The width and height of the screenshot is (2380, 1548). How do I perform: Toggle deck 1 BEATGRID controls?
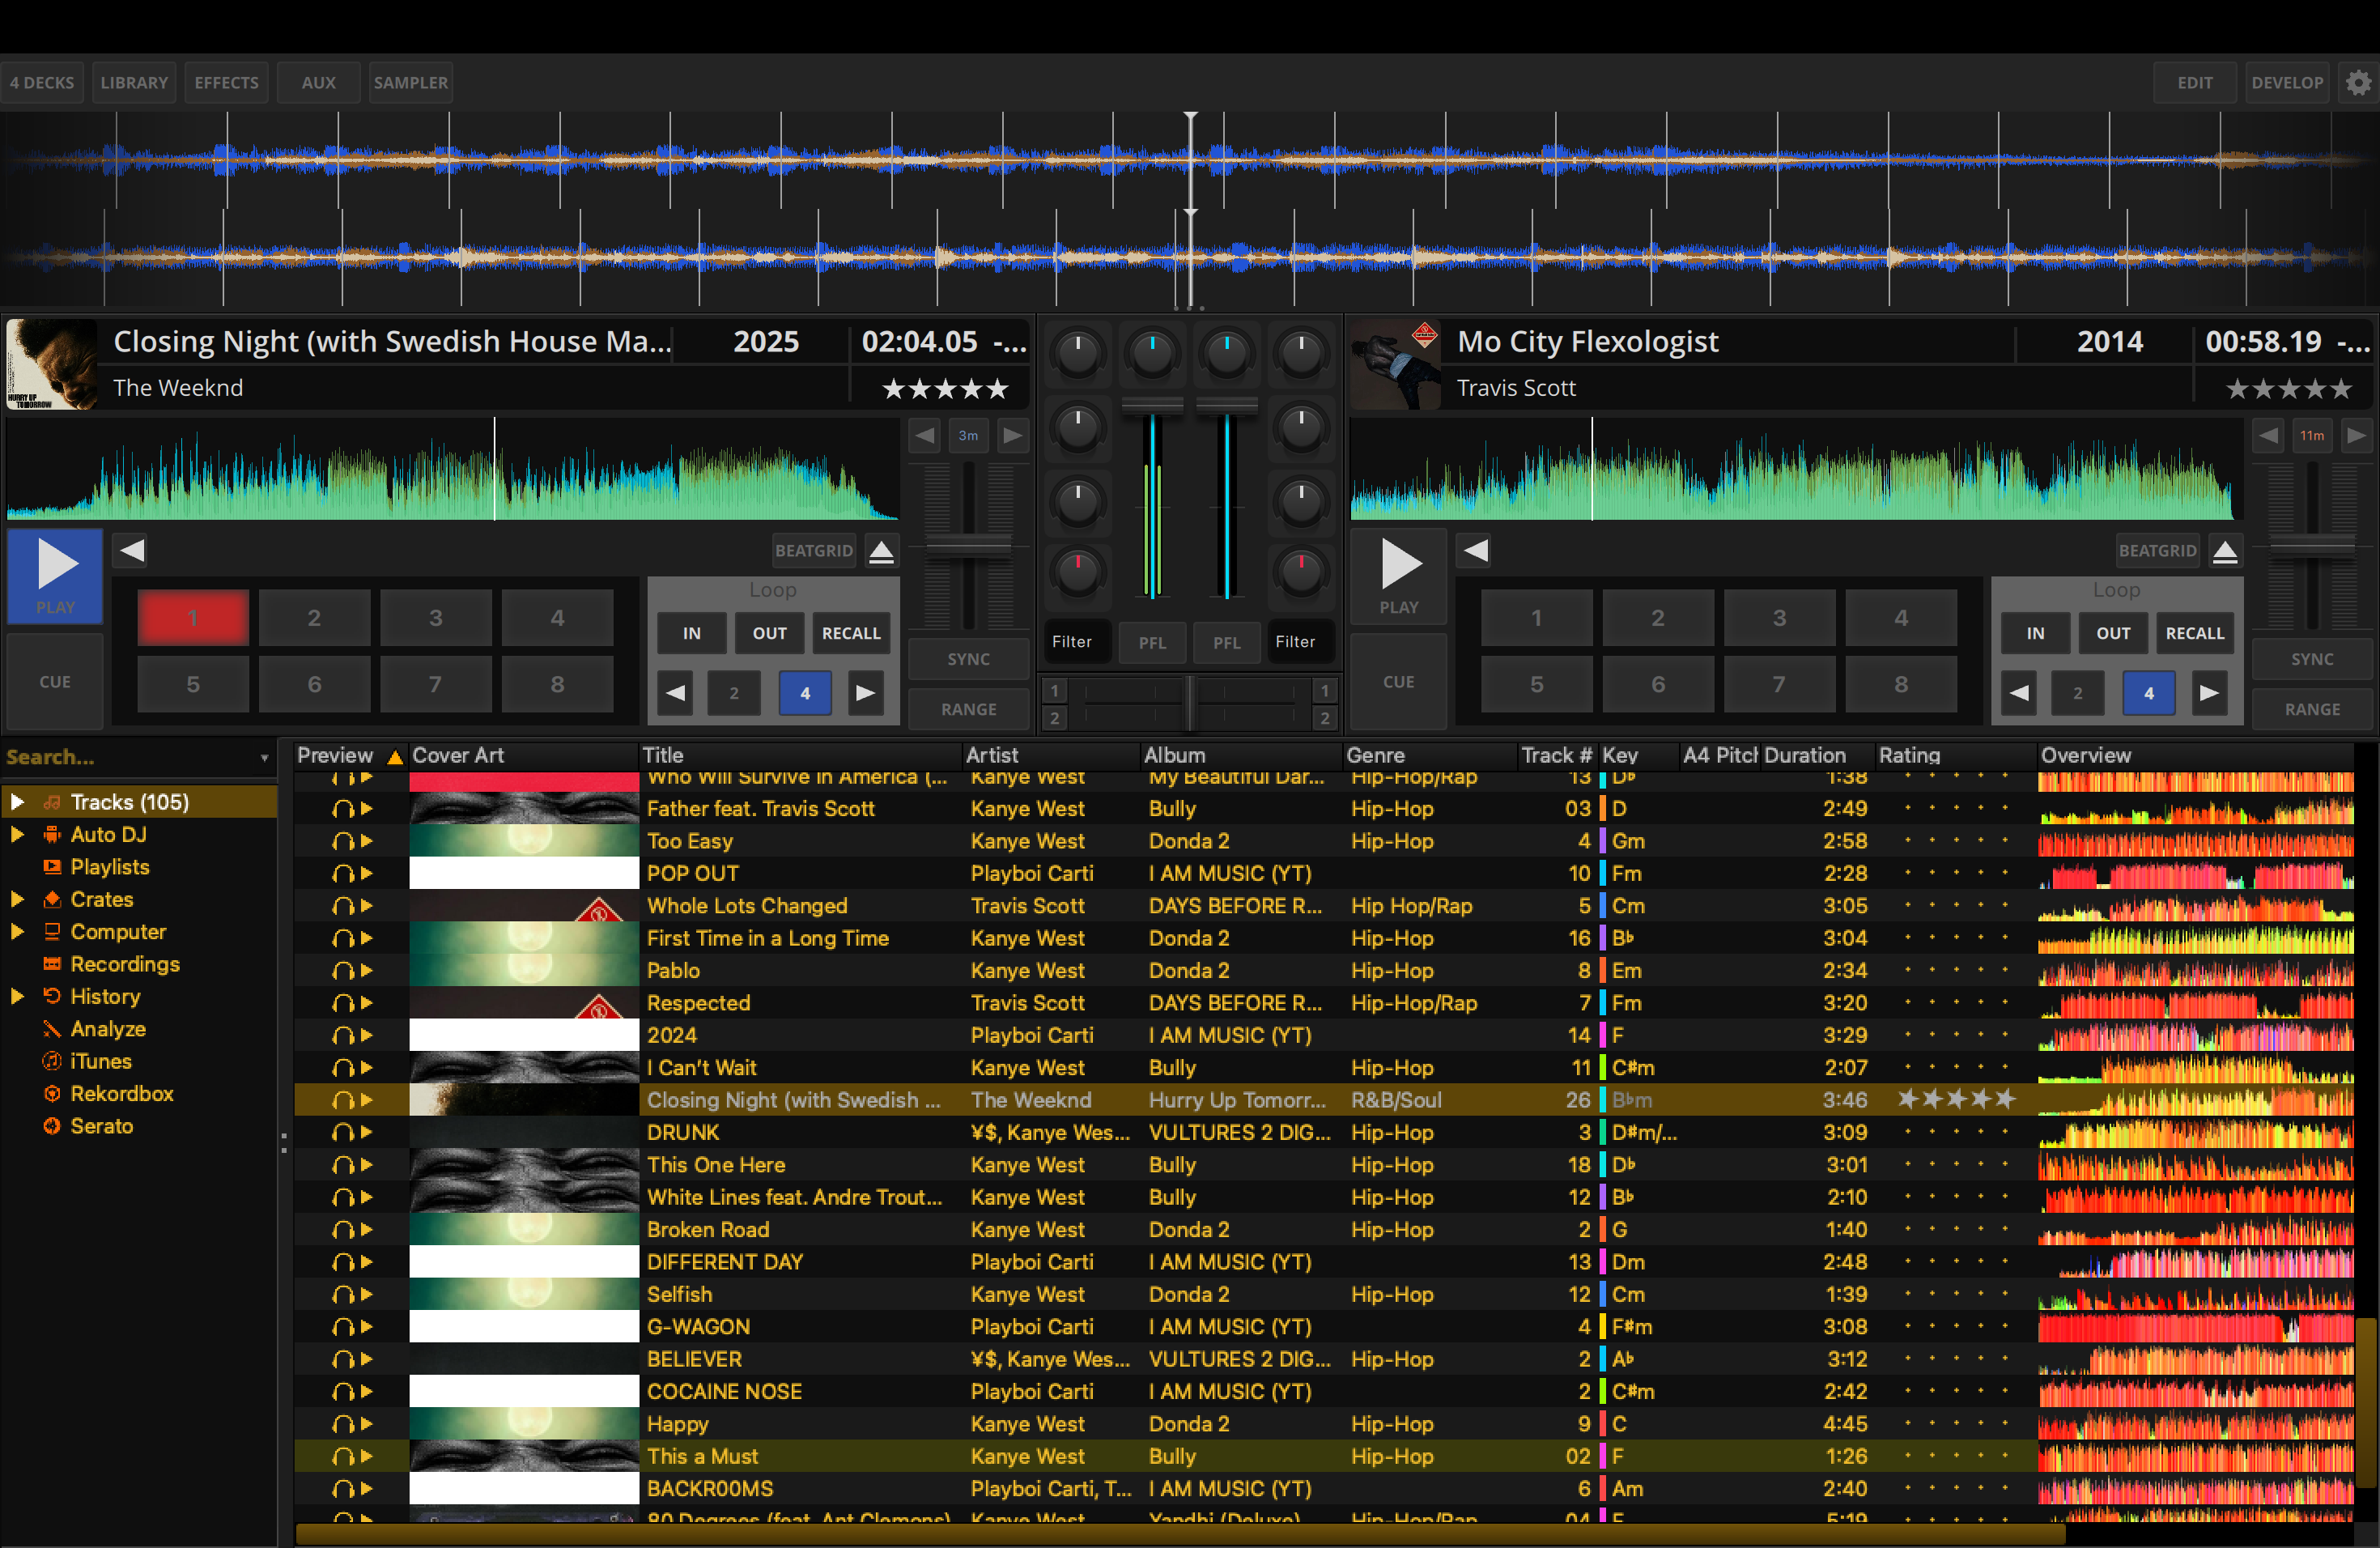click(814, 551)
